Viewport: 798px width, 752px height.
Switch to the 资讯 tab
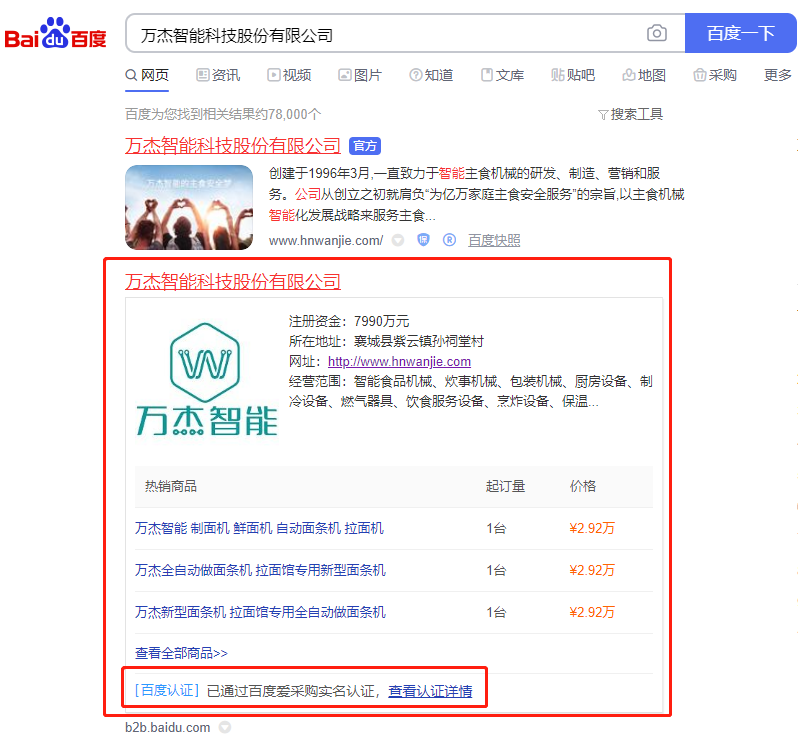coord(218,75)
